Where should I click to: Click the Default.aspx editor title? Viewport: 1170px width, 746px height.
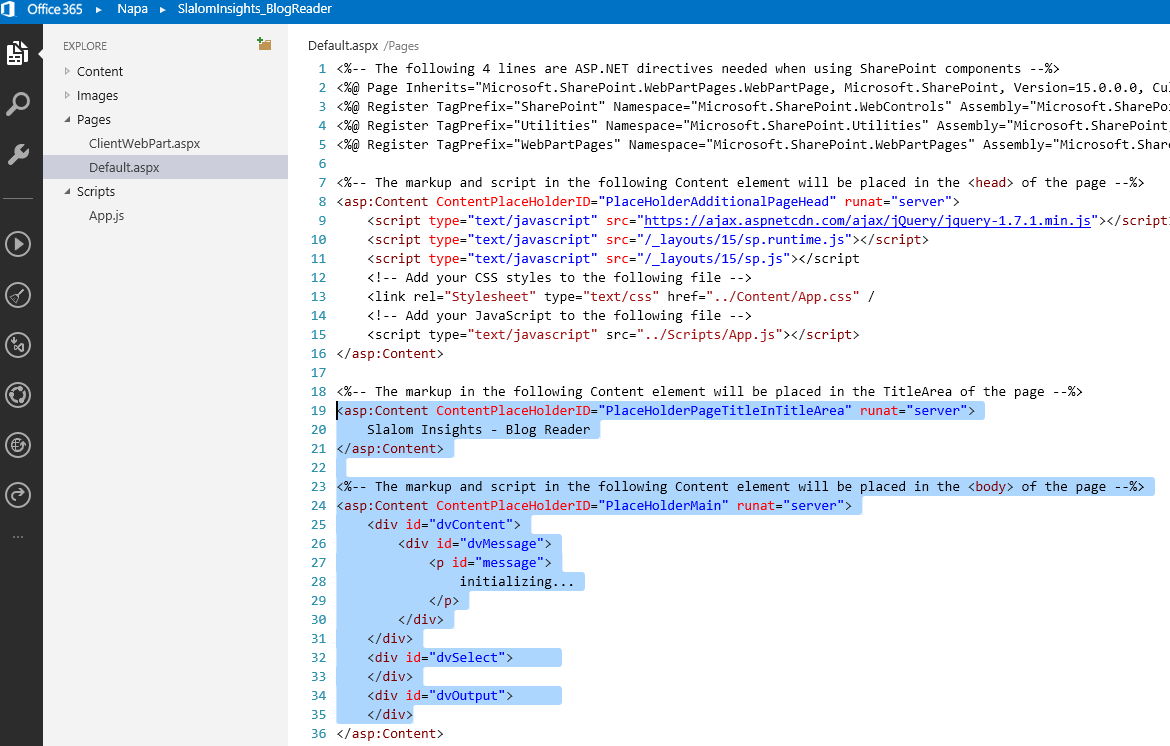[x=343, y=46]
